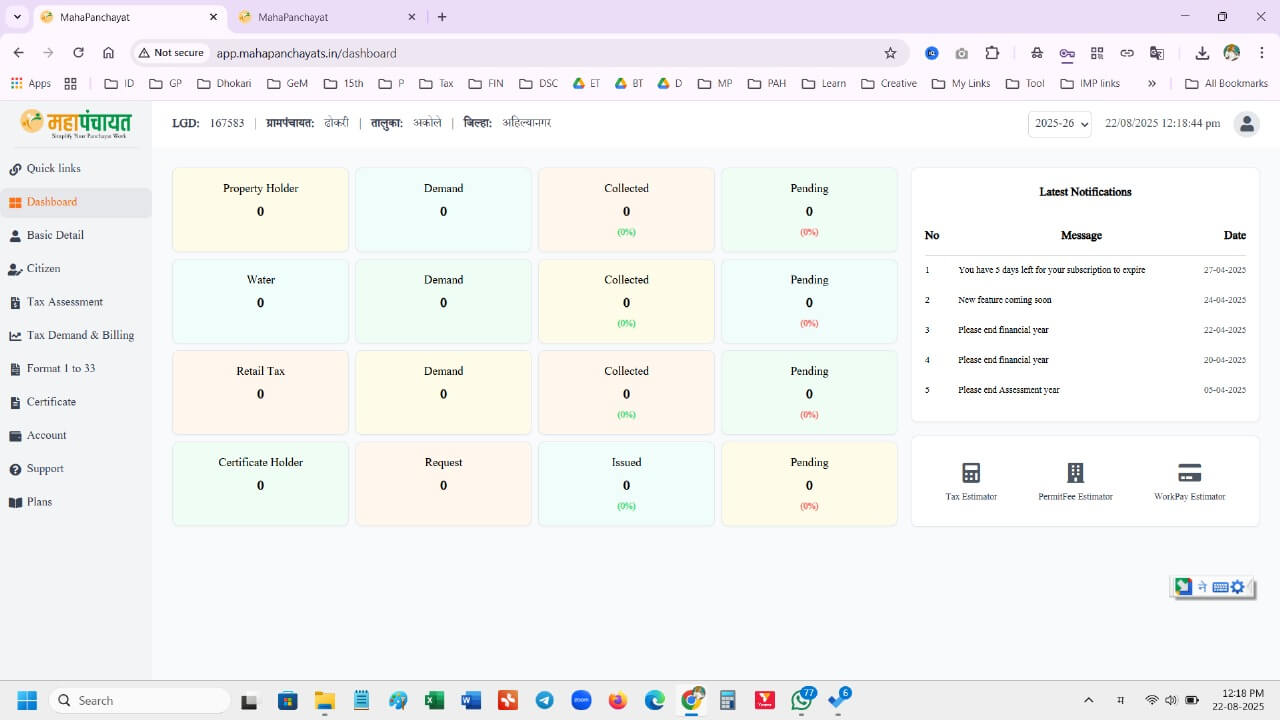This screenshot has width=1280, height=720.
Task: Open WhatsApp from the taskbar
Action: tap(801, 700)
